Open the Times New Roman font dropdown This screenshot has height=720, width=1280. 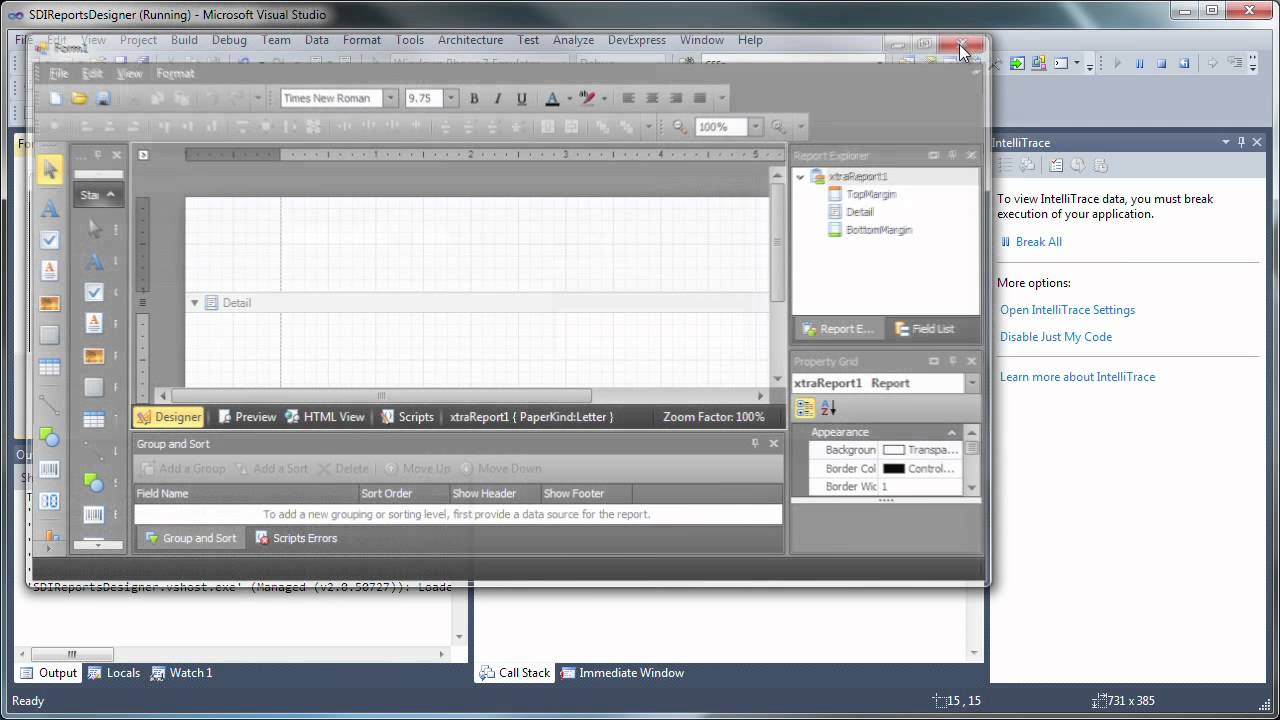tap(391, 98)
